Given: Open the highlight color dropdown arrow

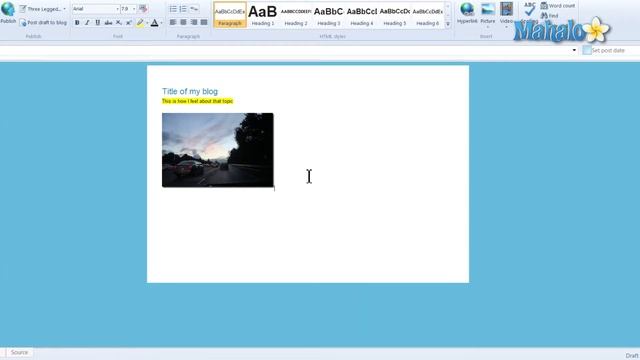Looking at the screenshot, I should 147,23.
